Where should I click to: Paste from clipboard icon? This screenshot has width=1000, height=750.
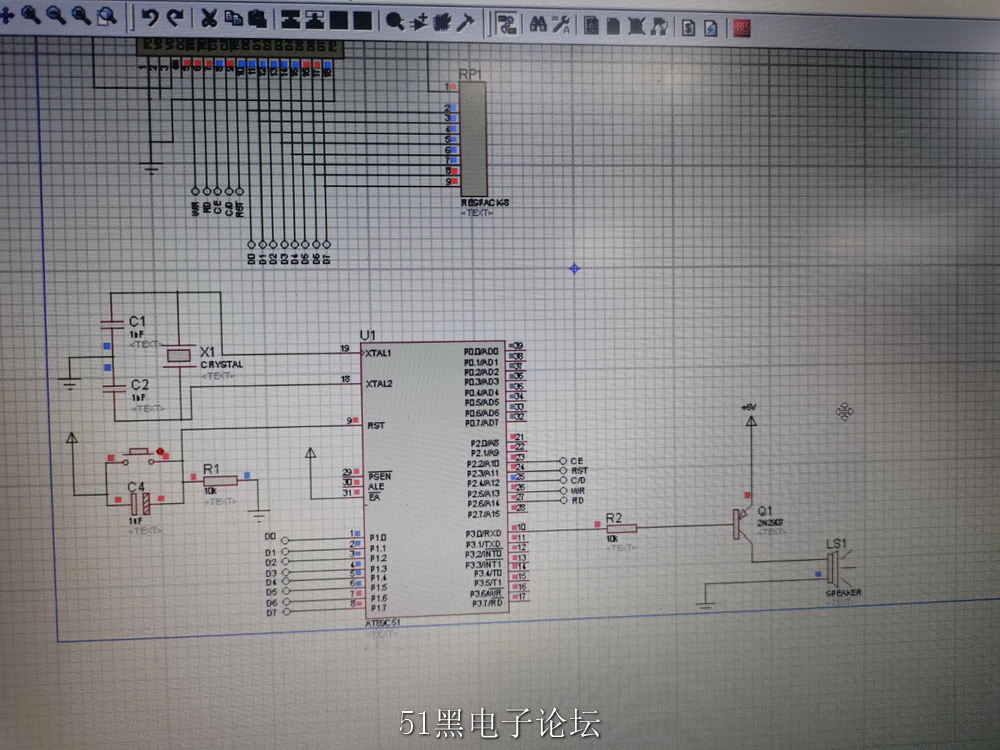click(x=257, y=19)
